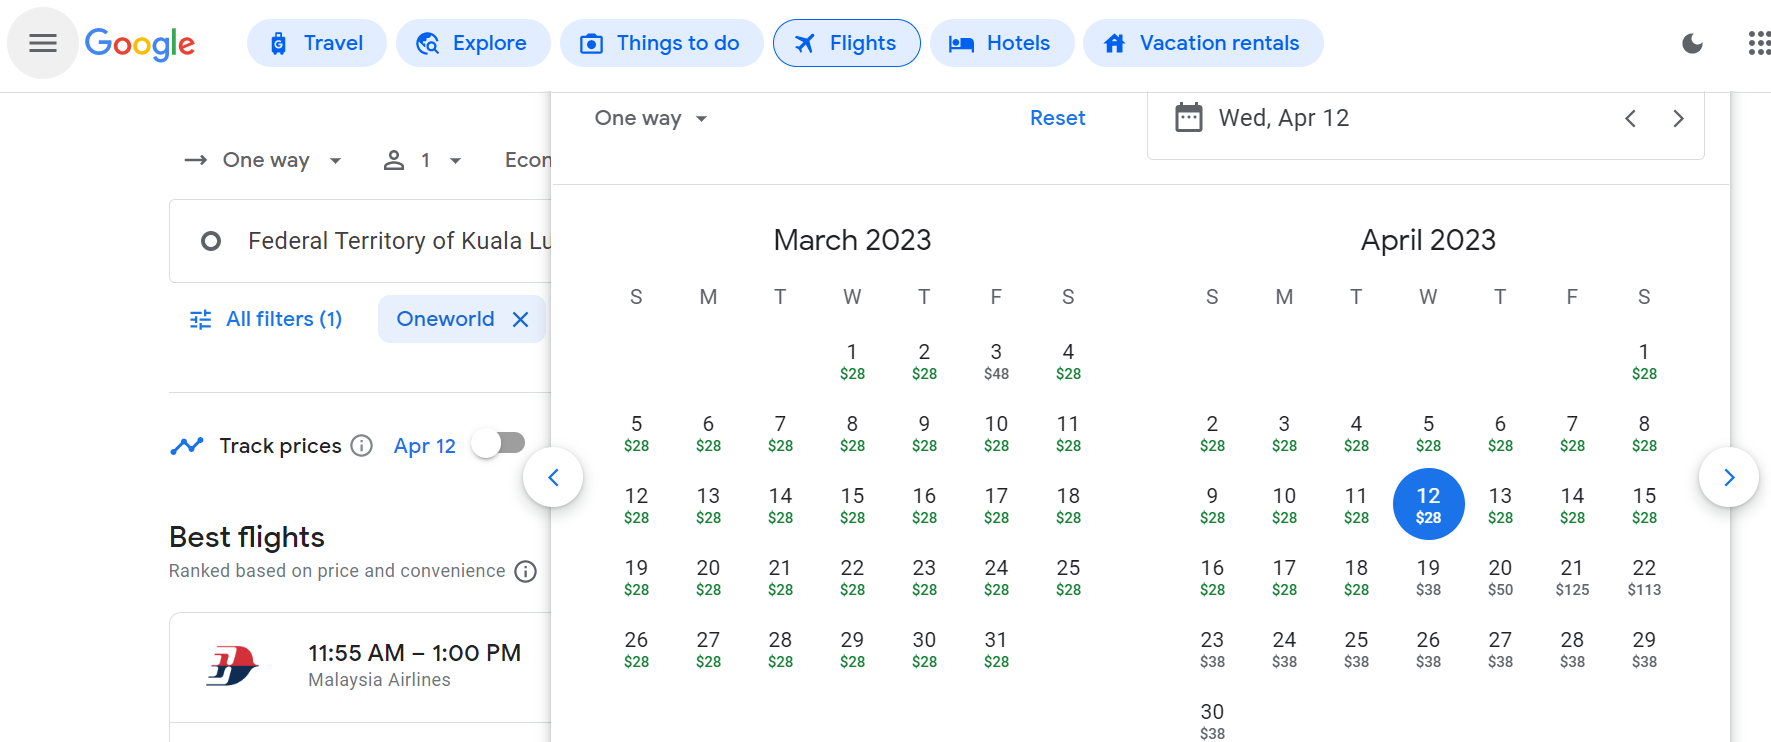Advance calendar to later months
This screenshot has height=742, width=1771.
click(x=1729, y=477)
